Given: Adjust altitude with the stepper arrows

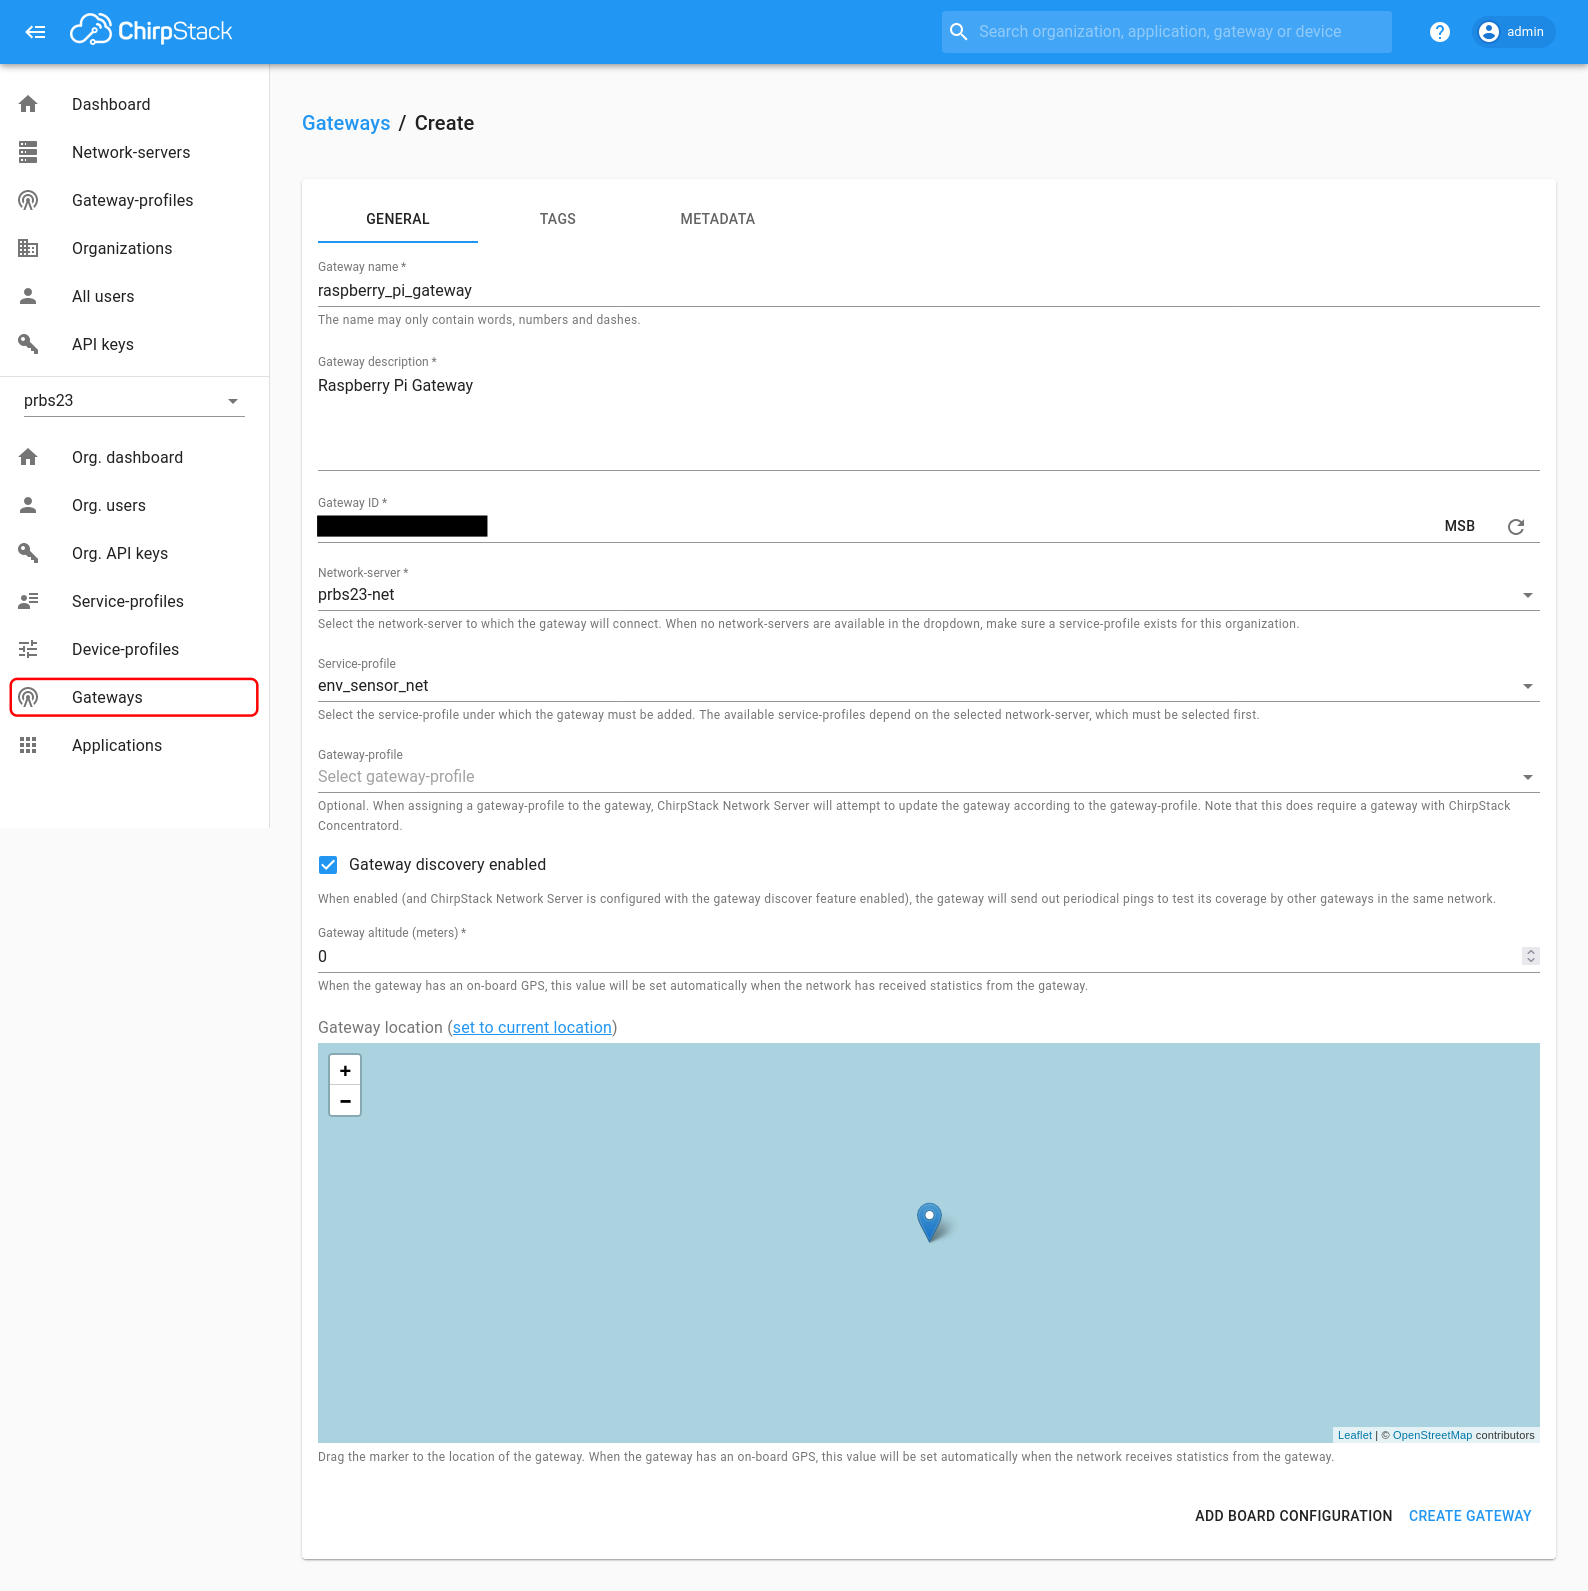Looking at the screenshot, I should point(1530,956).
